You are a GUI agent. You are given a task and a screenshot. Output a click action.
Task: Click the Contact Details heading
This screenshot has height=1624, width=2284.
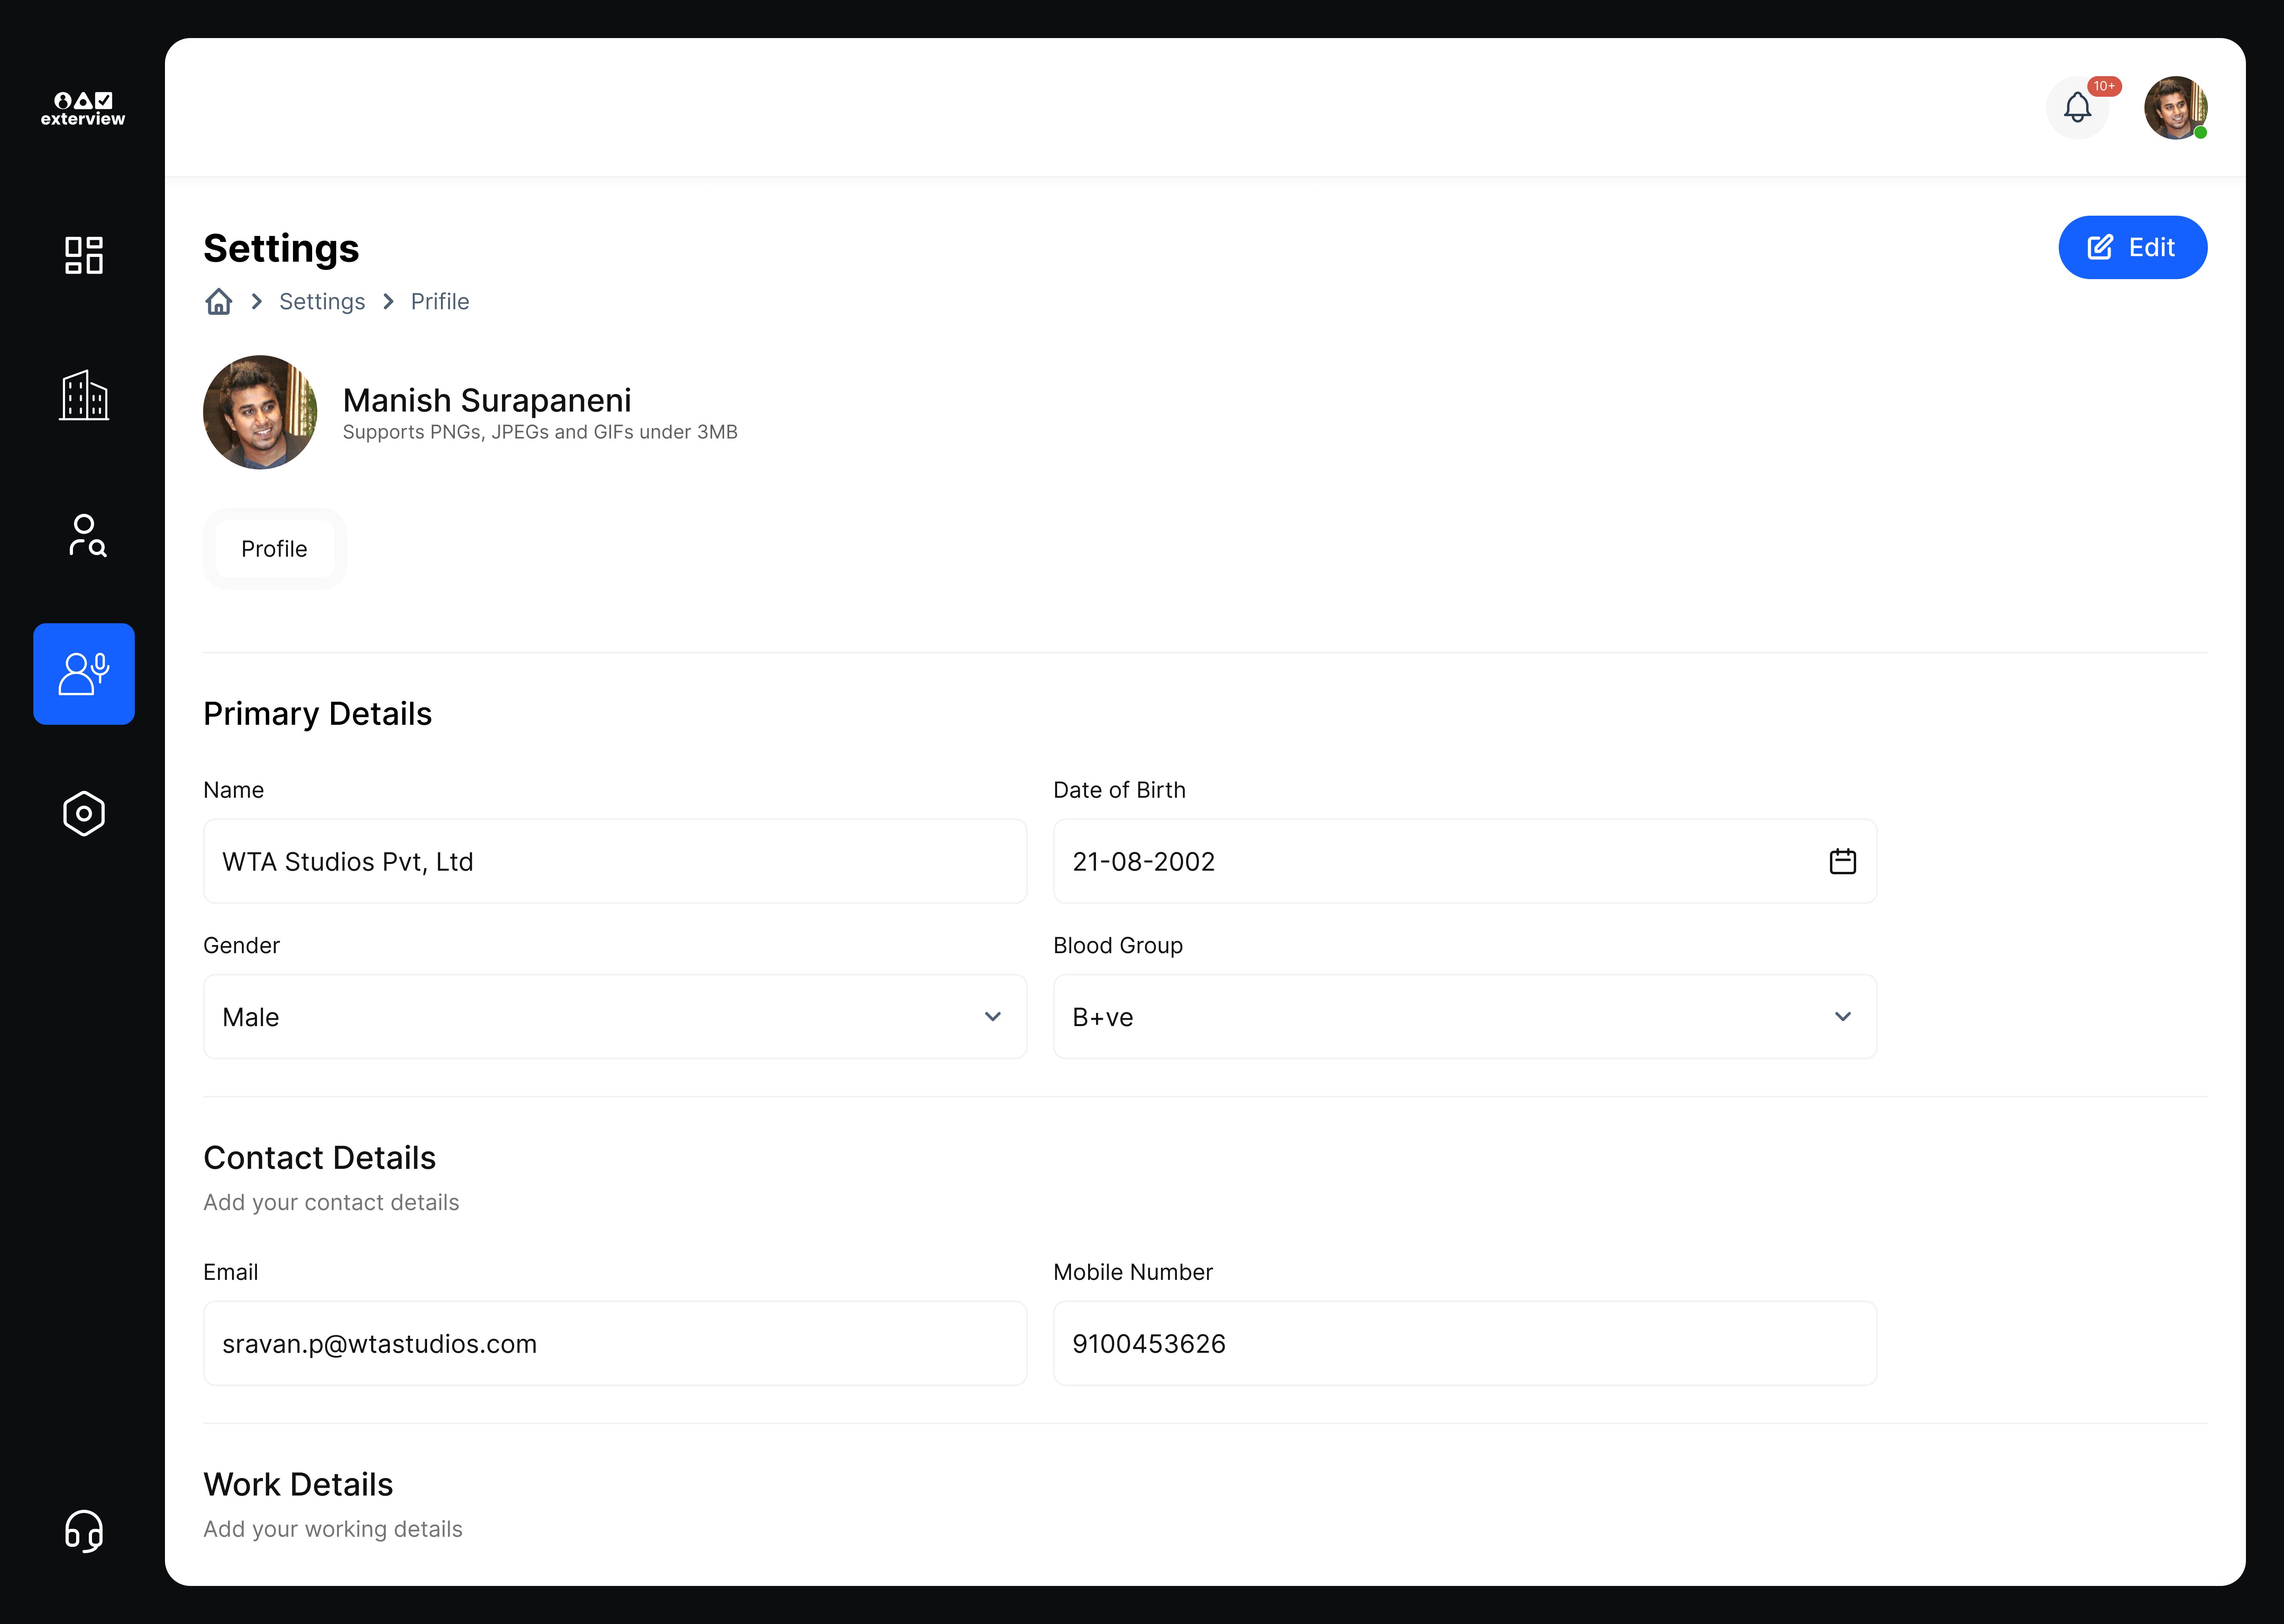click(x=320, y=1158)
